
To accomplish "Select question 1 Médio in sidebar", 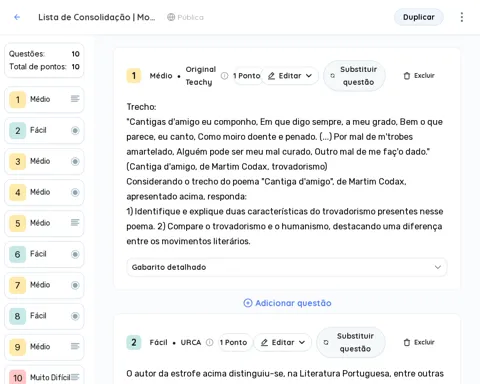I will click(x=44, y=100).
